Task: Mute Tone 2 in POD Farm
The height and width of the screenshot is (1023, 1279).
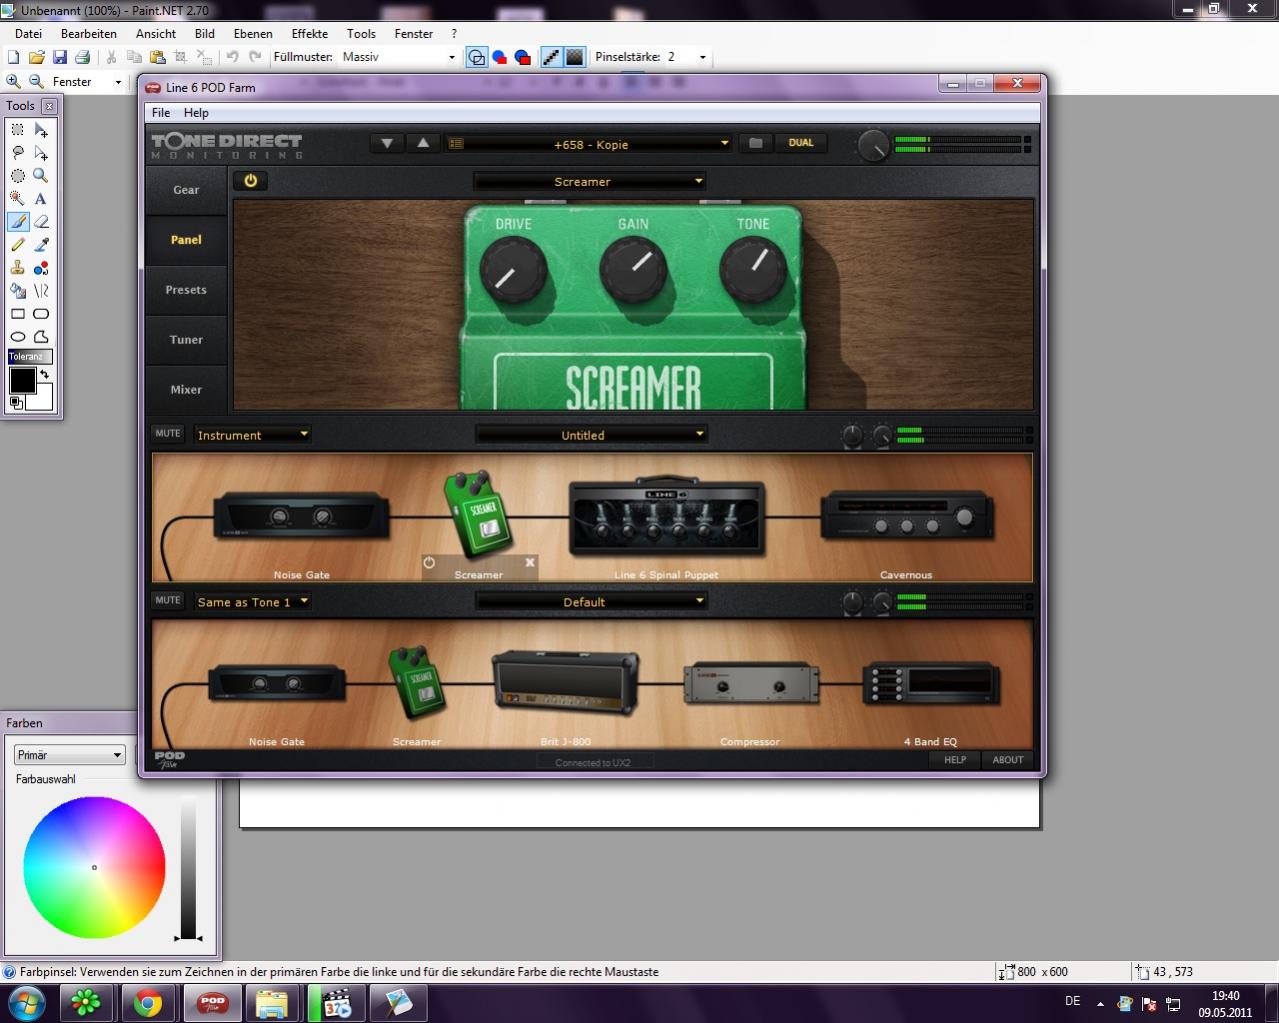Action: point(168,601)
